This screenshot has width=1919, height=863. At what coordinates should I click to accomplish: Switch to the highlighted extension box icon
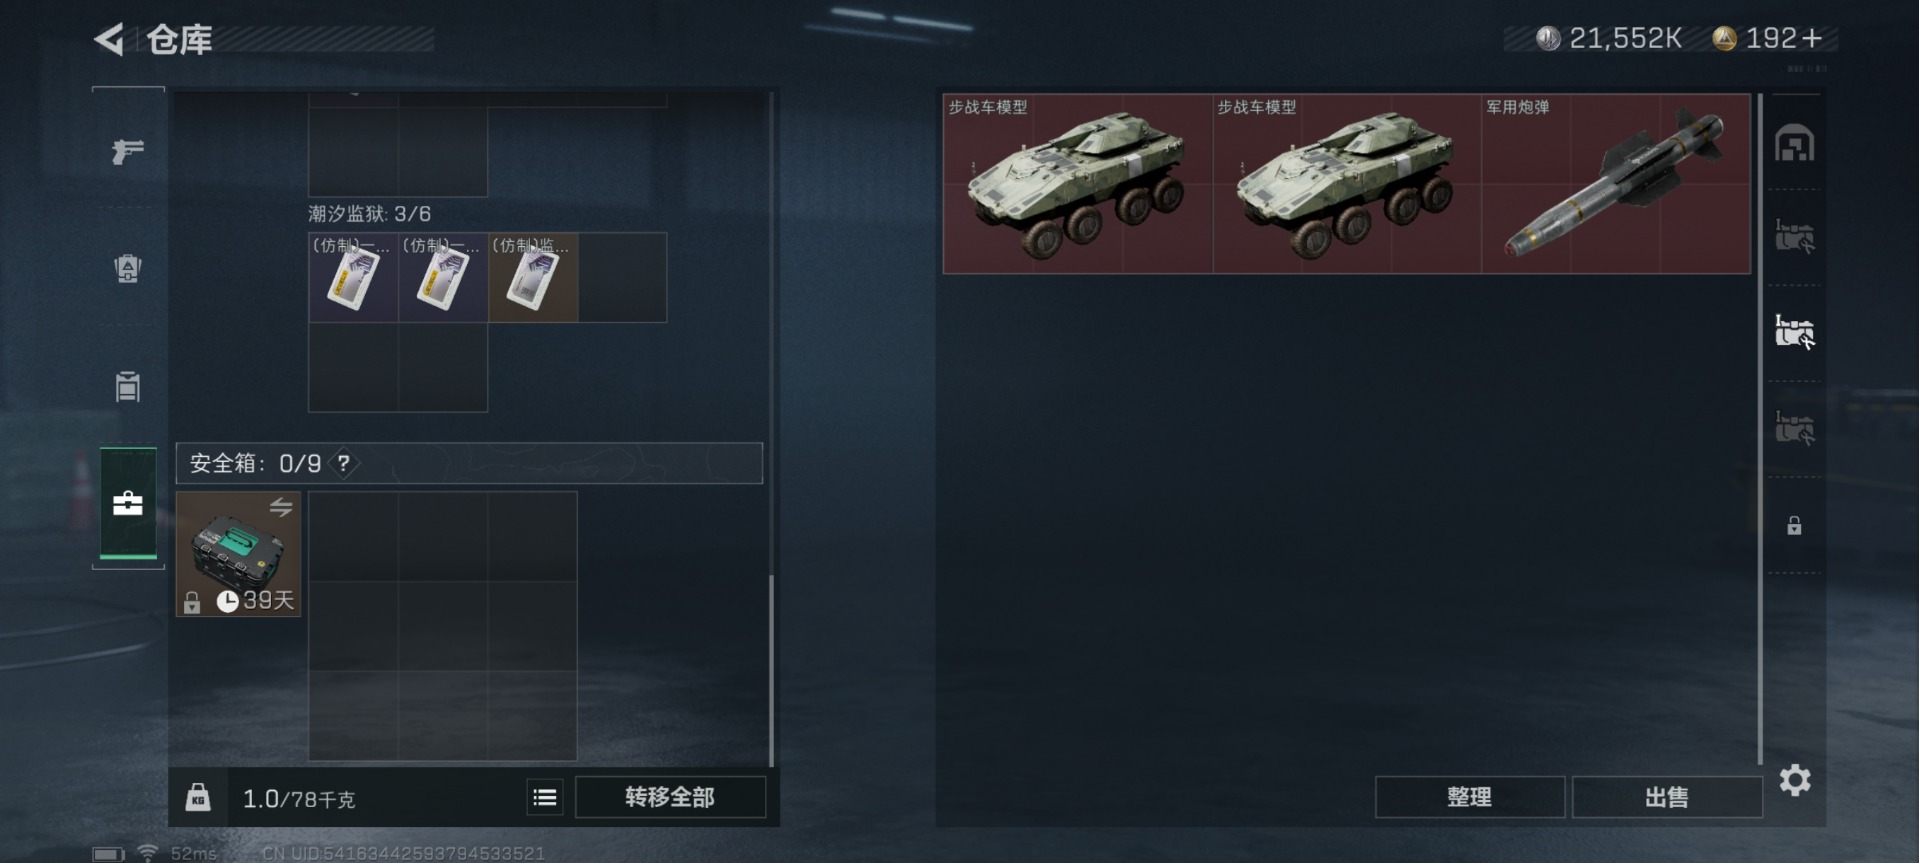1795,332
